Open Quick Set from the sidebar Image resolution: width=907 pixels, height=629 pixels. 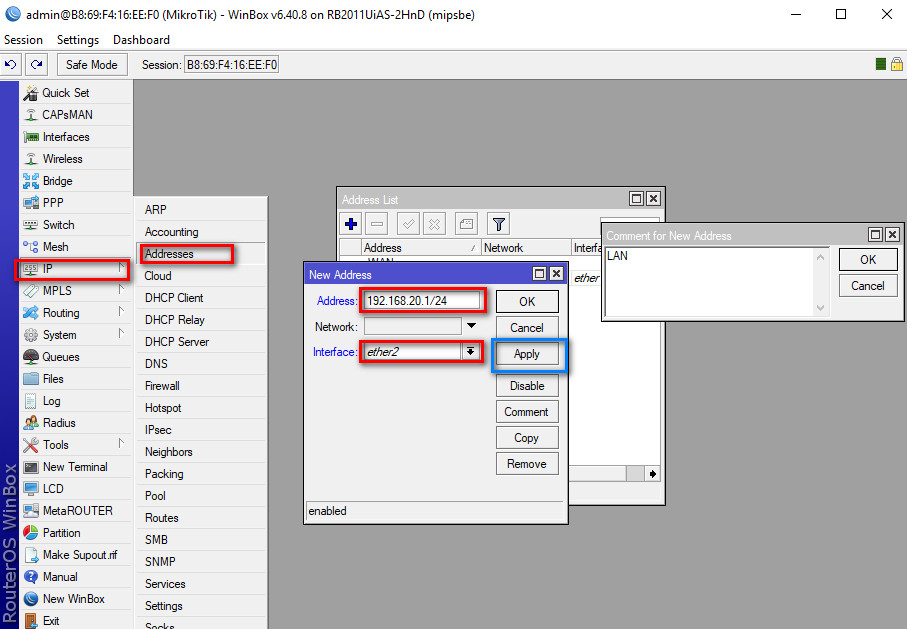click(65, 93)
